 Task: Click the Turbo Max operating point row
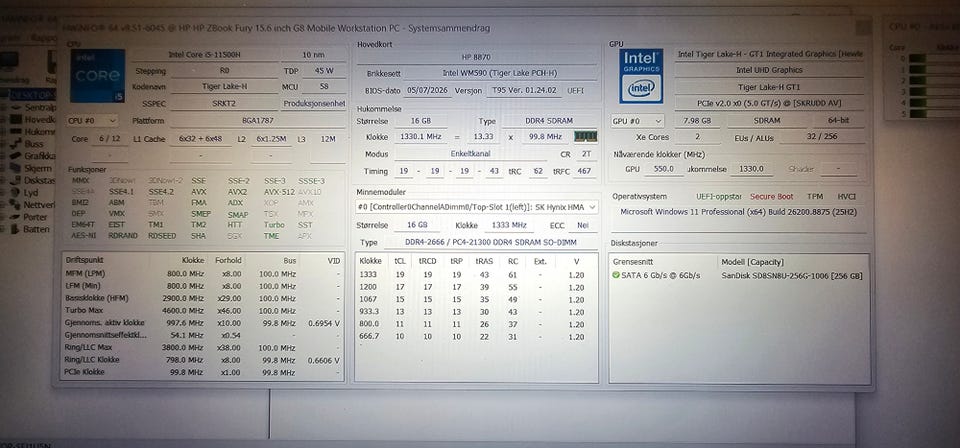click(x=202, y=311)
